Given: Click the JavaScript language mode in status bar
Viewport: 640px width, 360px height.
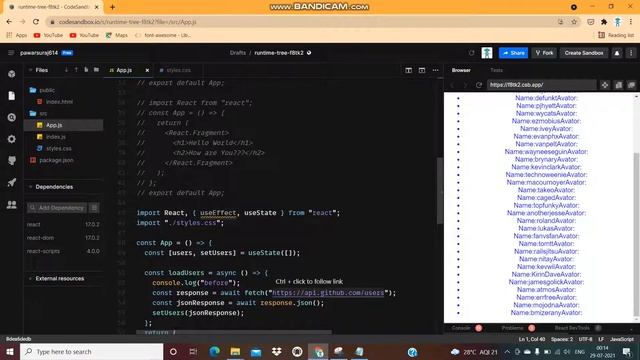Looking at the screenshot, I should [622, 339].
